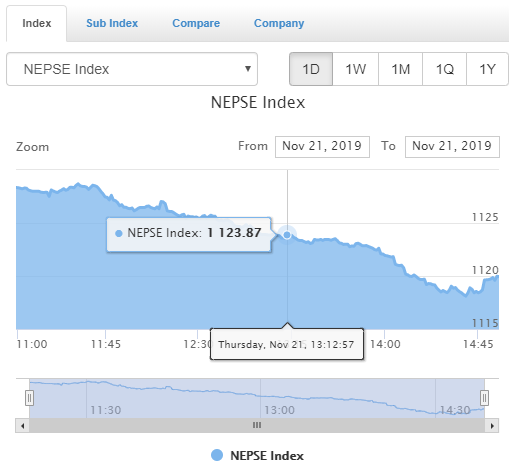
Task: Click the 11:30 navigator time label
Action: point(106,410)
